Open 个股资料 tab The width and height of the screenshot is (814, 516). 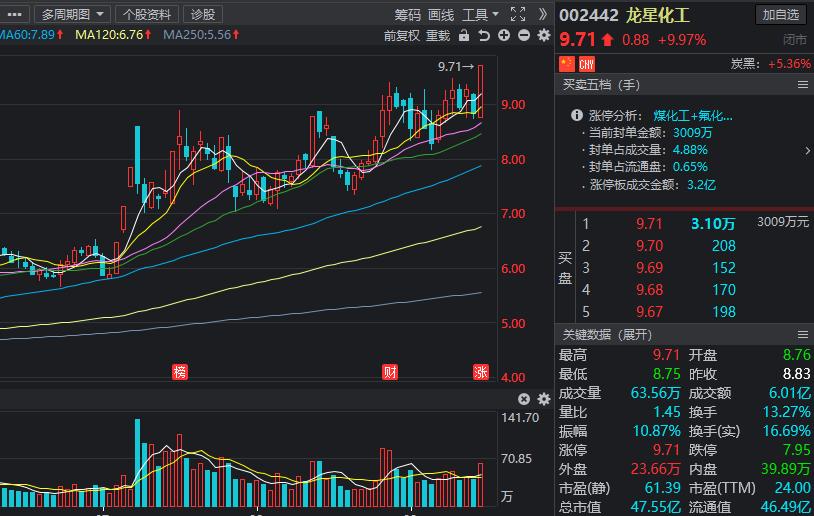pos(147,14)
